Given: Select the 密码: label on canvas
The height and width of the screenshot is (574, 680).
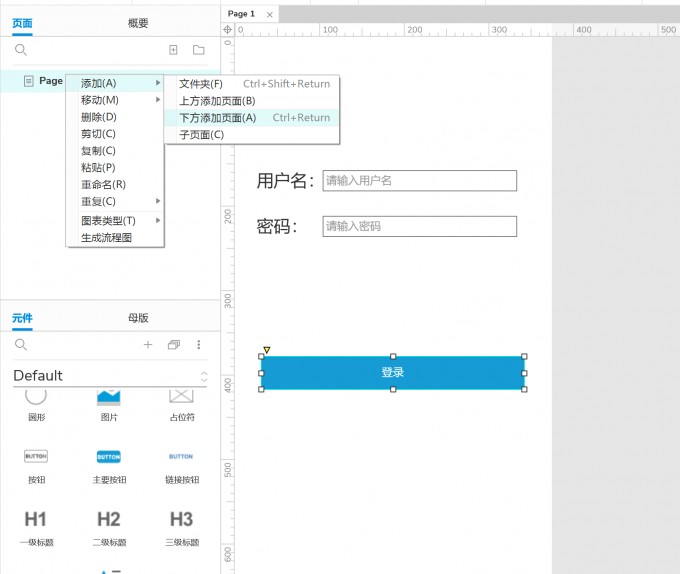Looking at the screenshot, I should (x=277, y=226).
